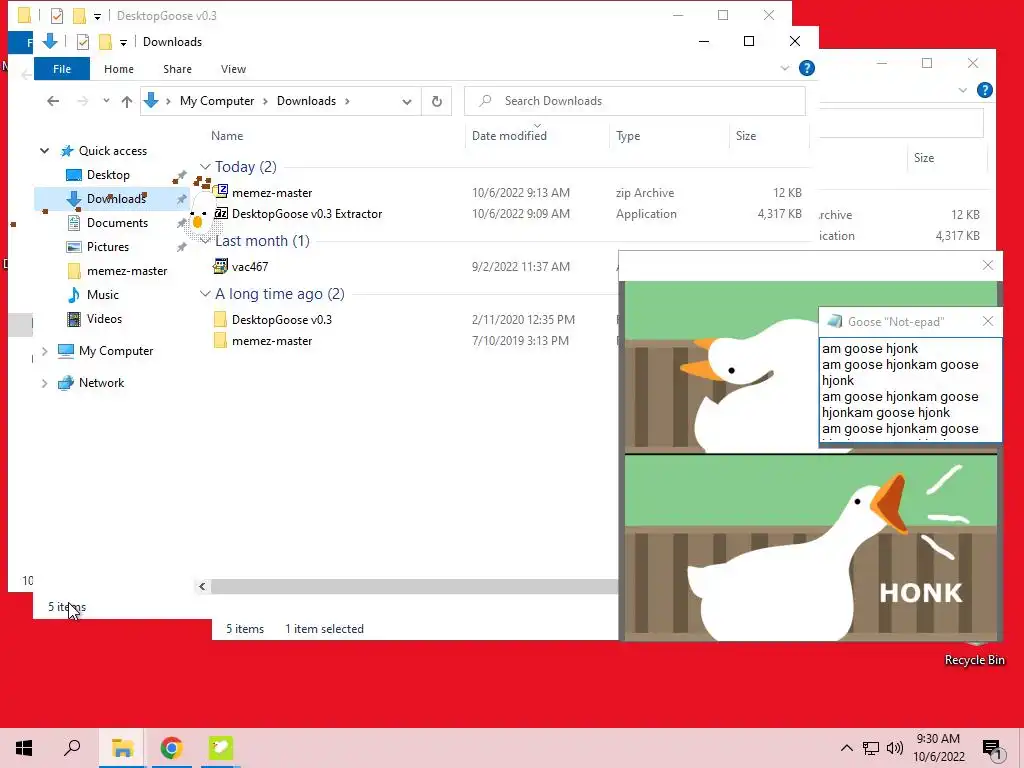Open taskbar Search magnifier
The image size is (1024, 768).
tap(72, 748)
